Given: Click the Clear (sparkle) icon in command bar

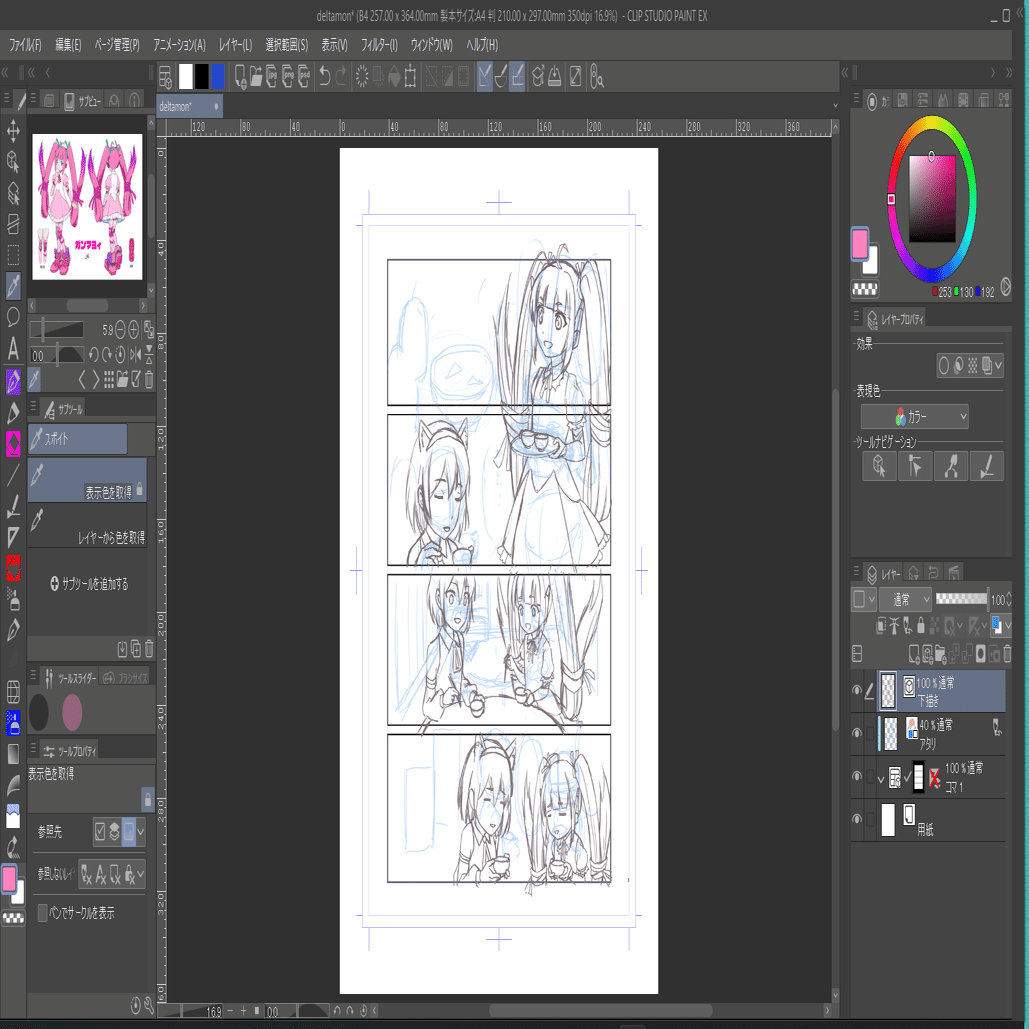Looking at the screenshot, I should 362,77.
